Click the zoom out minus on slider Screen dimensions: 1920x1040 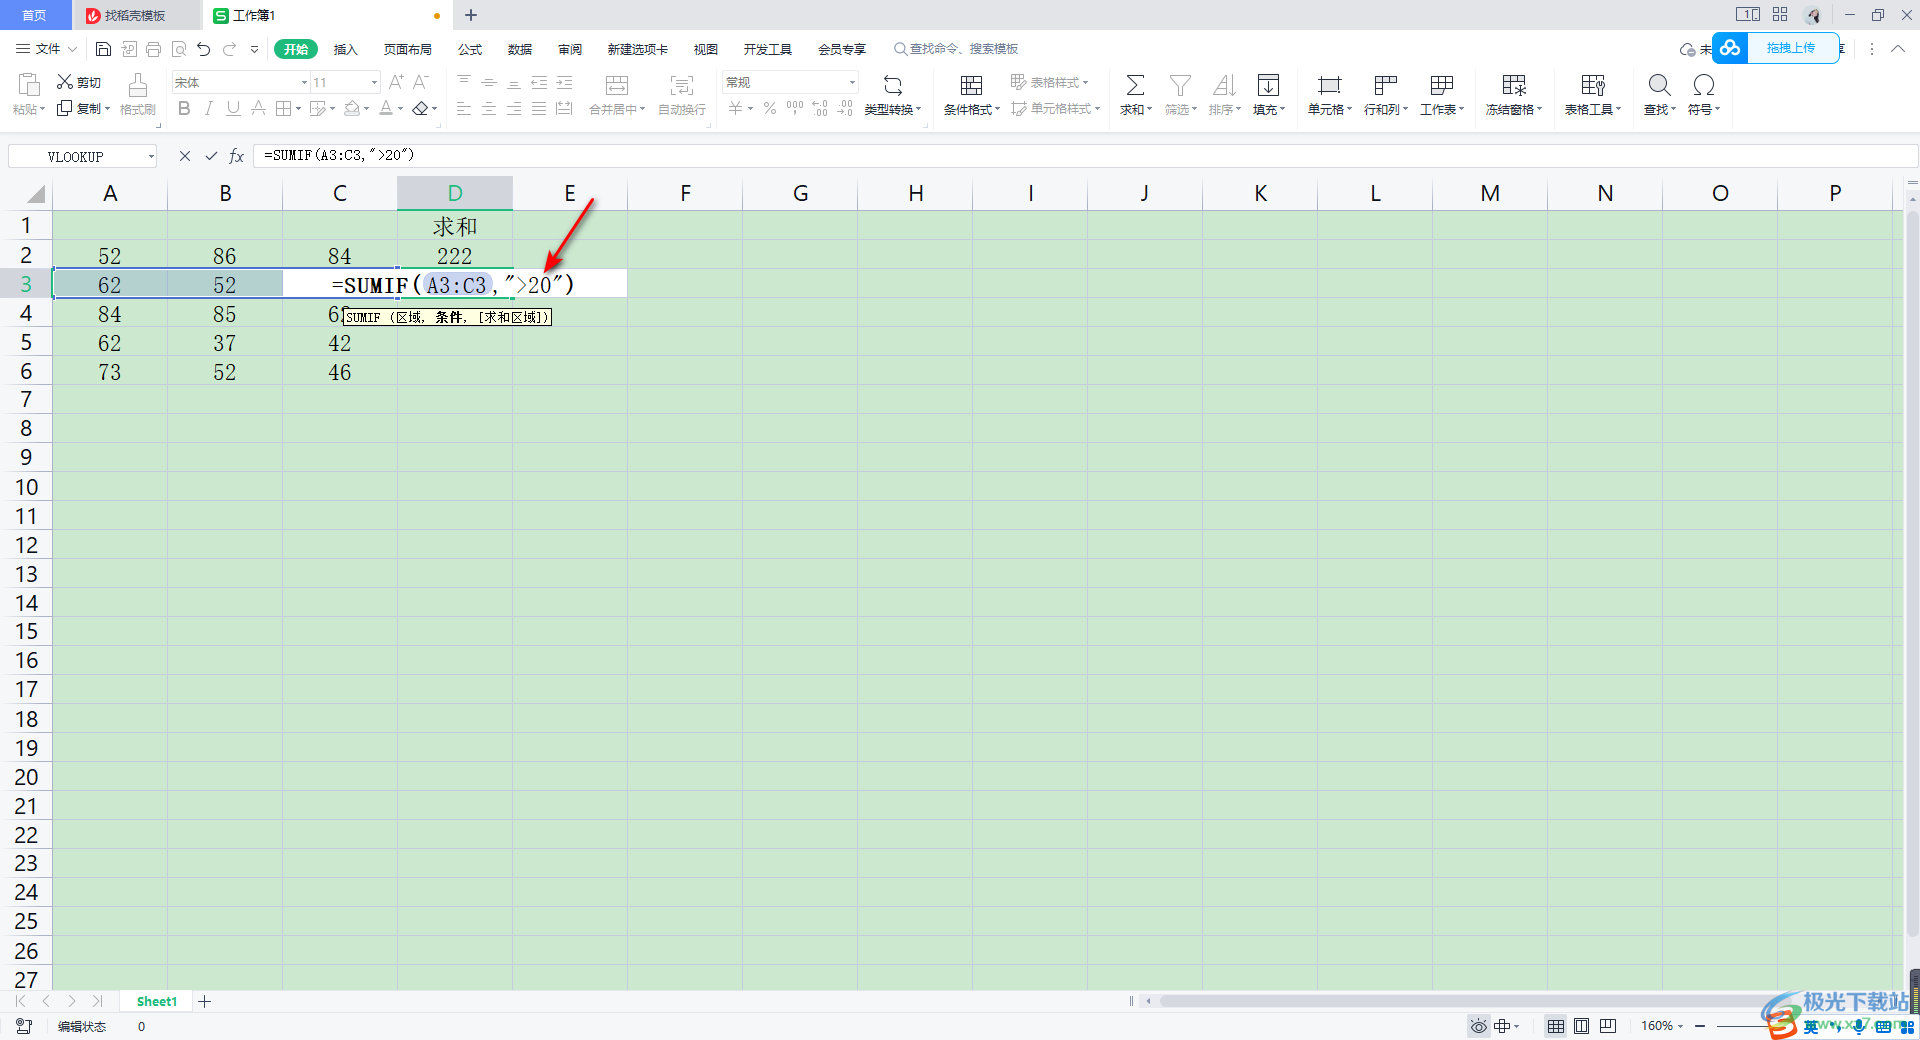[x=1699, y=1026]
